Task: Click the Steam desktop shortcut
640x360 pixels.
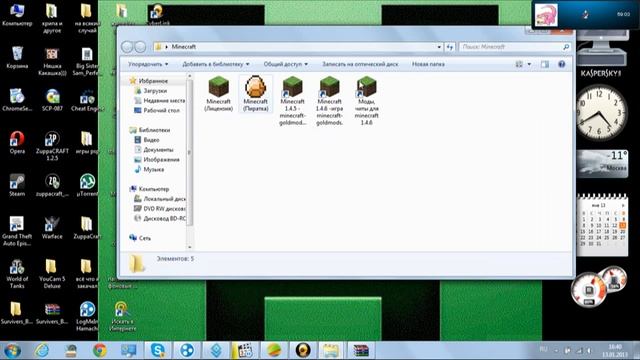Action: coord(17,185)
